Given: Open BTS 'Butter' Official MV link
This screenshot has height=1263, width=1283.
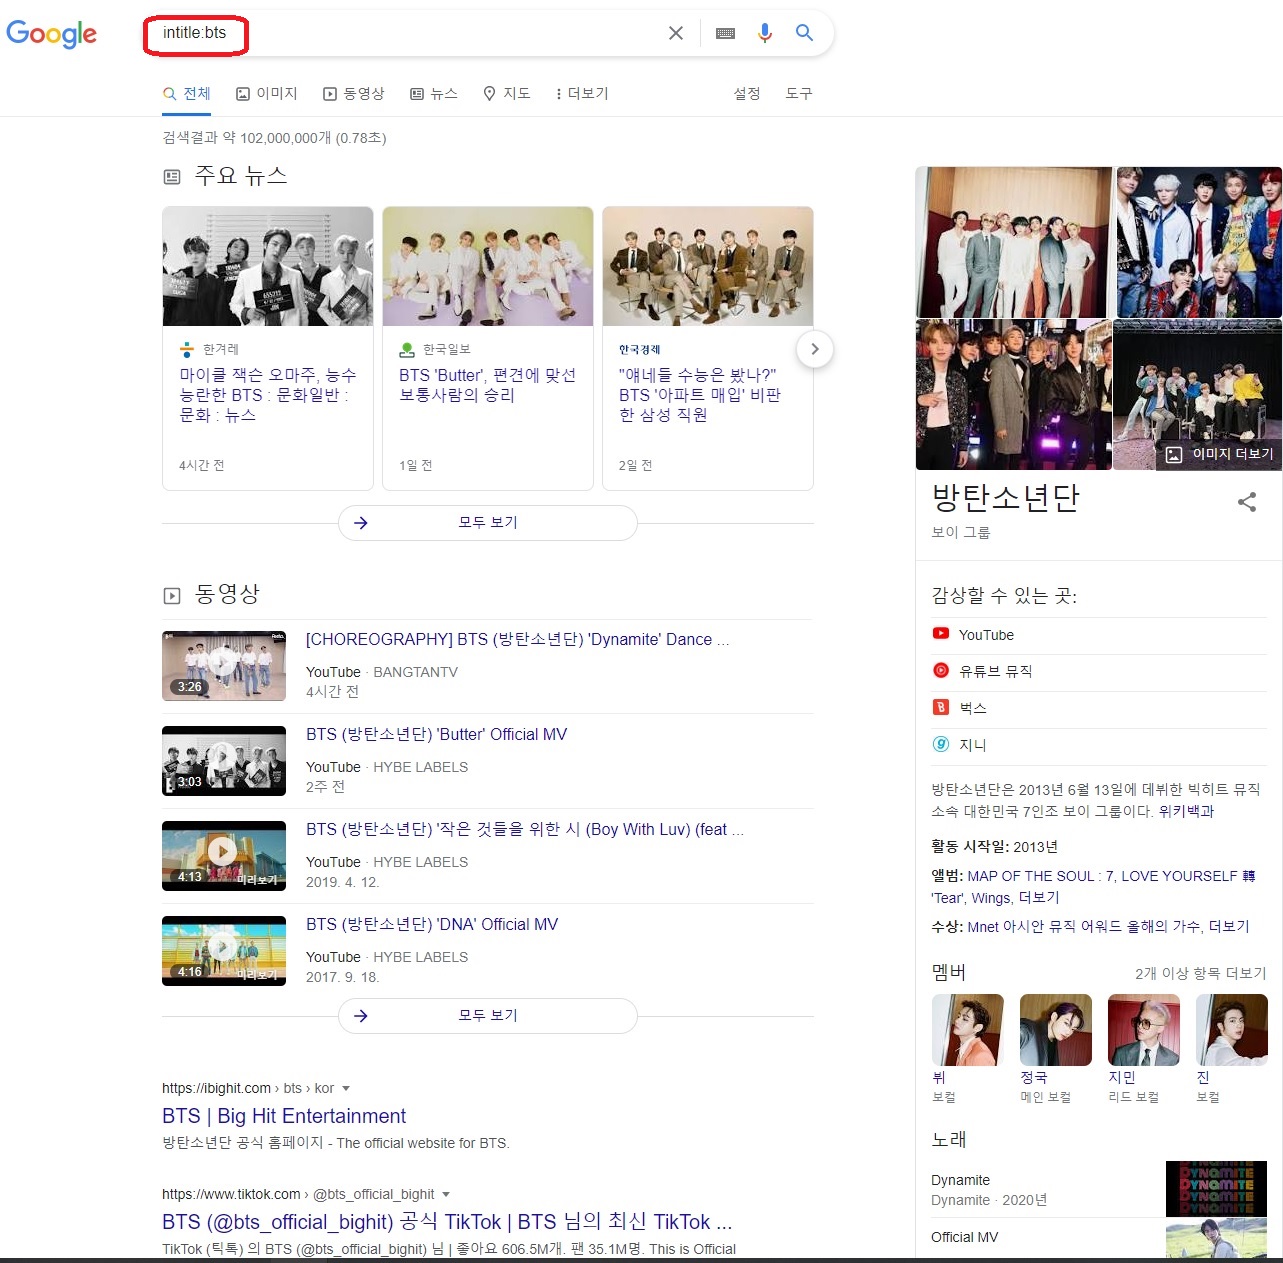Looking at the screenshot, I should [437, 734].
